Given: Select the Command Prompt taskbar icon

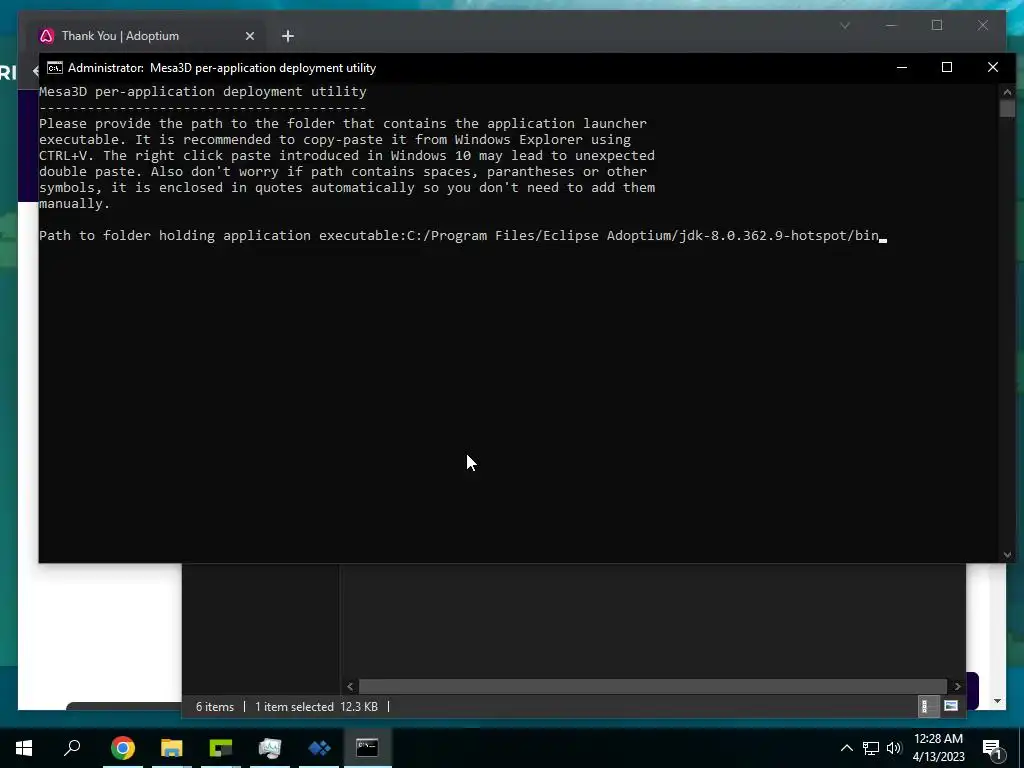Looking at the screenshot, I should tap(367, 748).
